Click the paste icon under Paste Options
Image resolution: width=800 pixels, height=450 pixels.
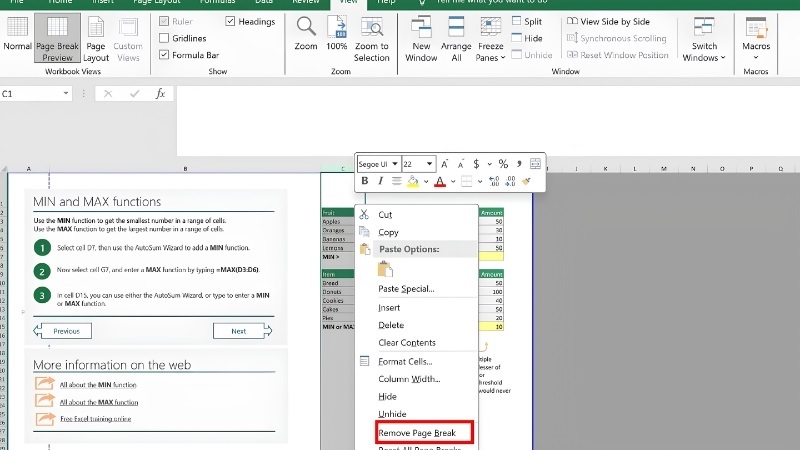tap(385, 268)
